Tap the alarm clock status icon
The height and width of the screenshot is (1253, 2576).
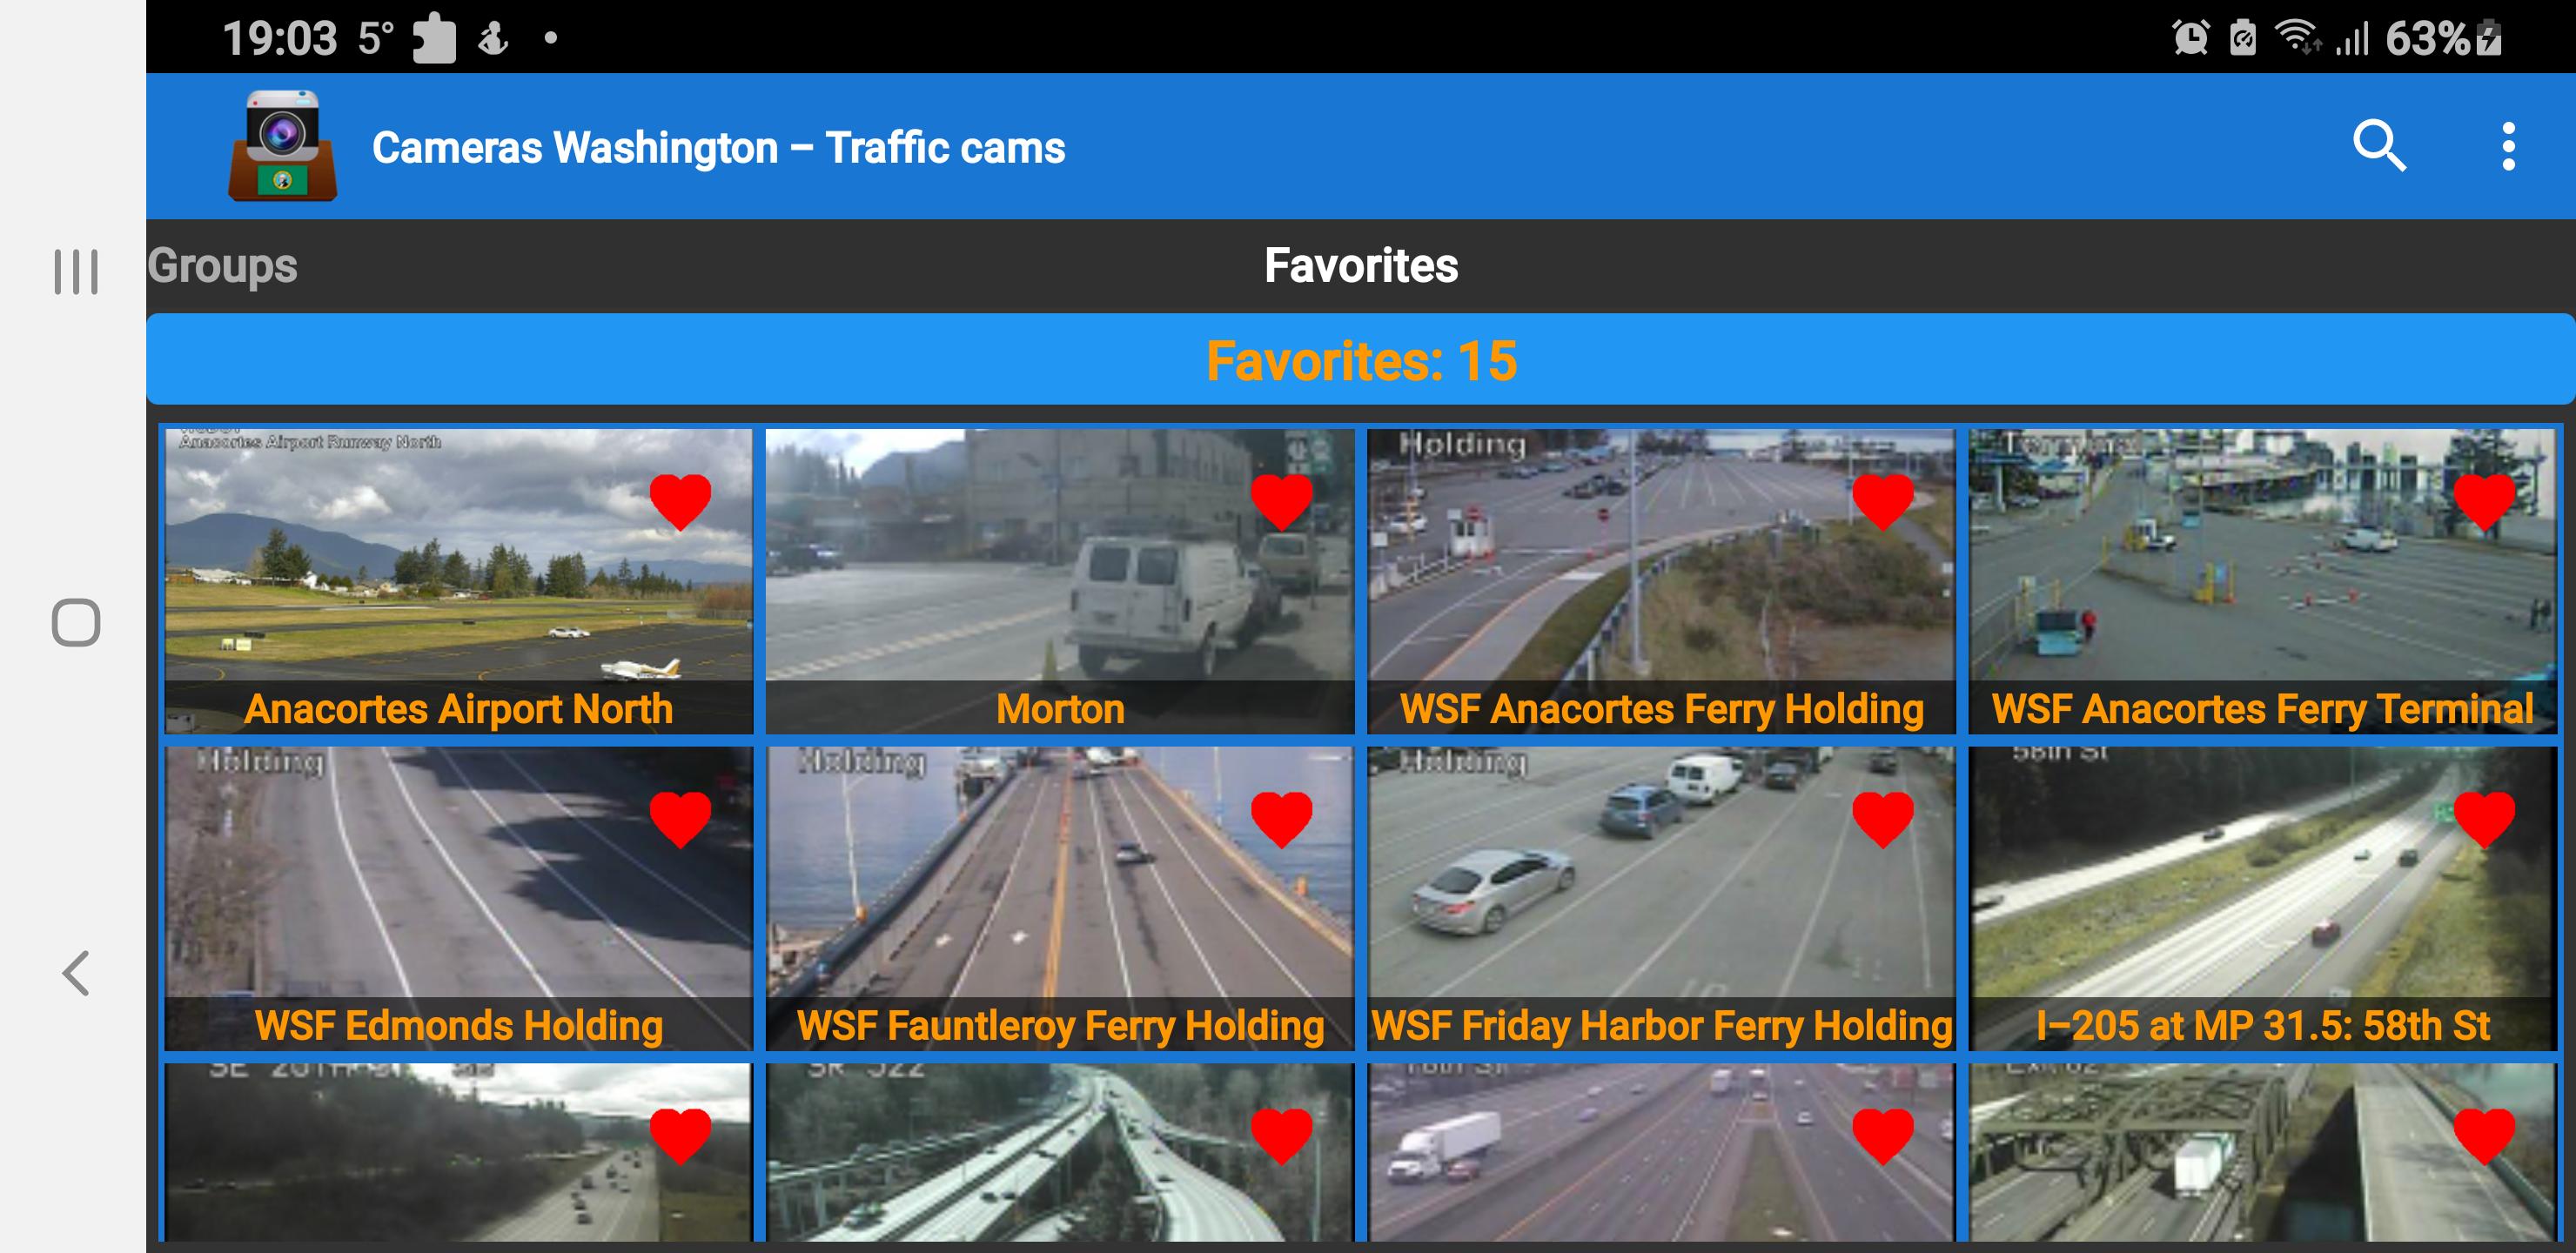(x=2190, y=38)
